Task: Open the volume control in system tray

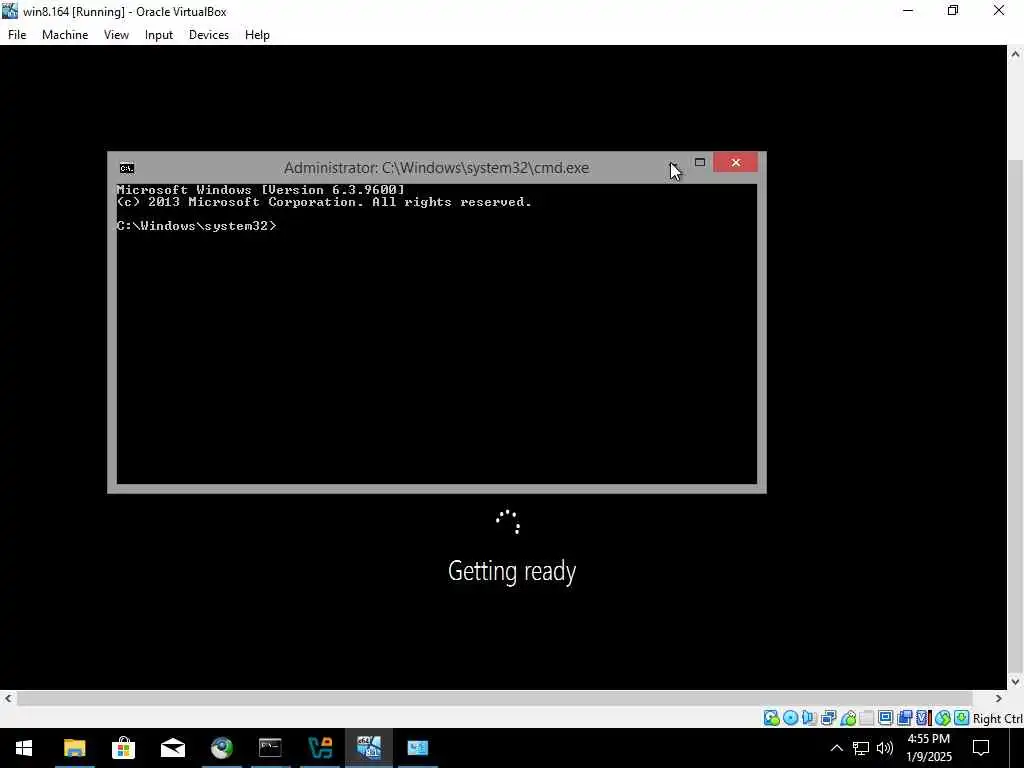Action: pos(885,748)
